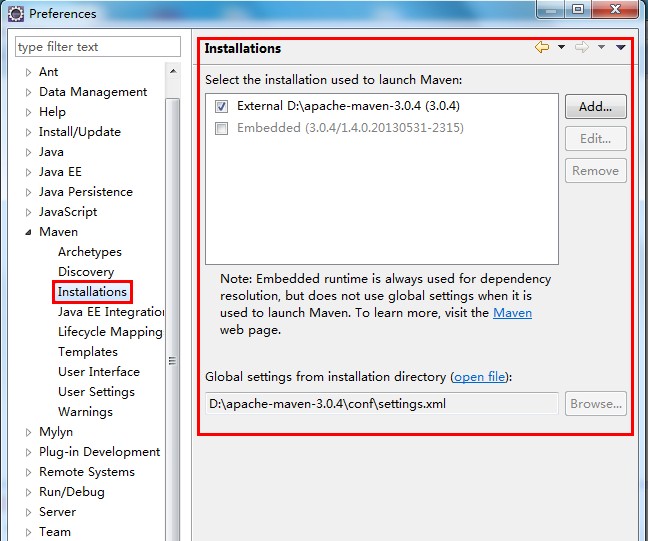This screenshot has width=648, height=541.
Task: Follow the Maven web page link
Action: pos(512,313)
